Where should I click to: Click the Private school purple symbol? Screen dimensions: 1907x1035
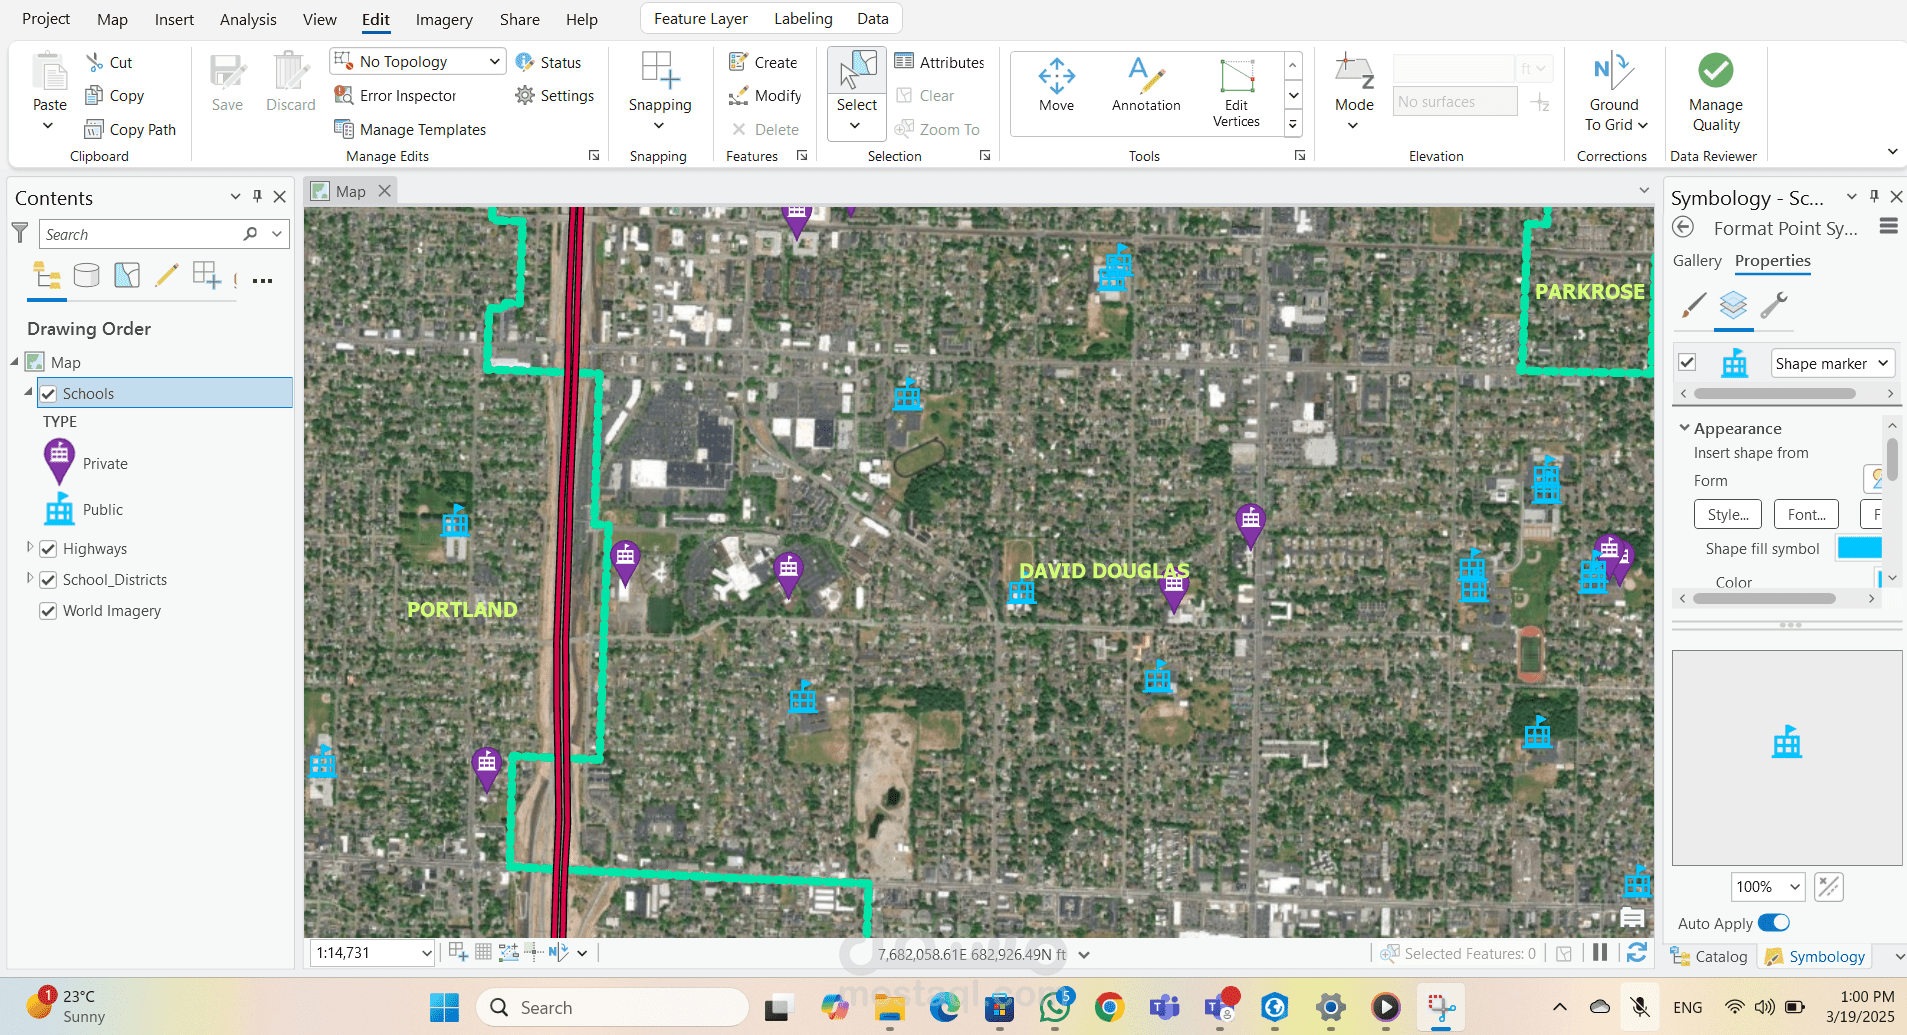(59, 462)
